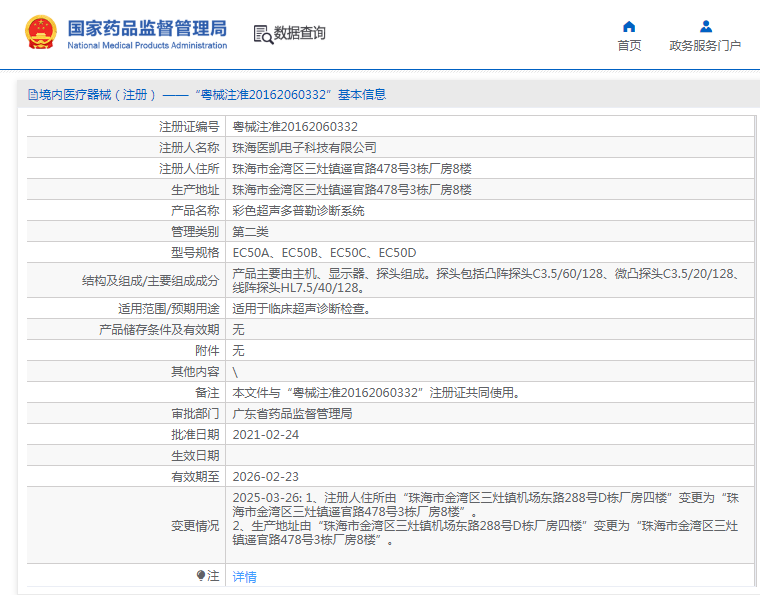This screenshot has width=760, height=595.
Task: Click the 注册人住所 address value
Action: click(x=352, y=169)
